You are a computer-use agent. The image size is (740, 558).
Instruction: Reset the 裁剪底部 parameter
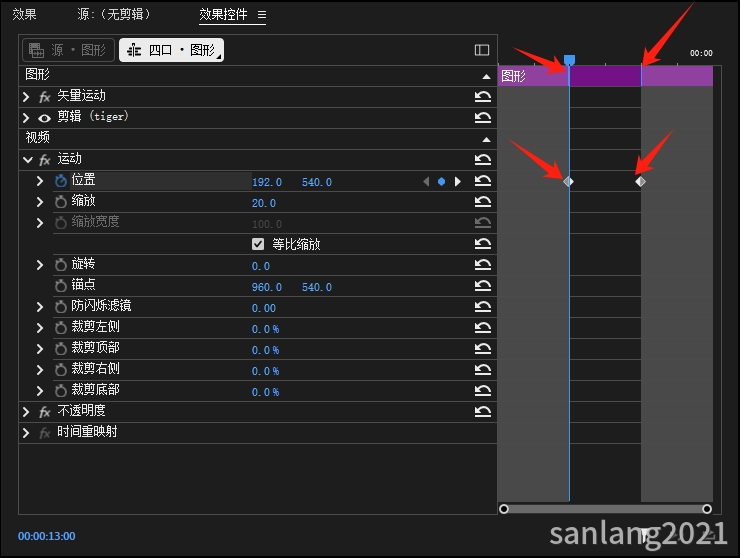[483, 390]
